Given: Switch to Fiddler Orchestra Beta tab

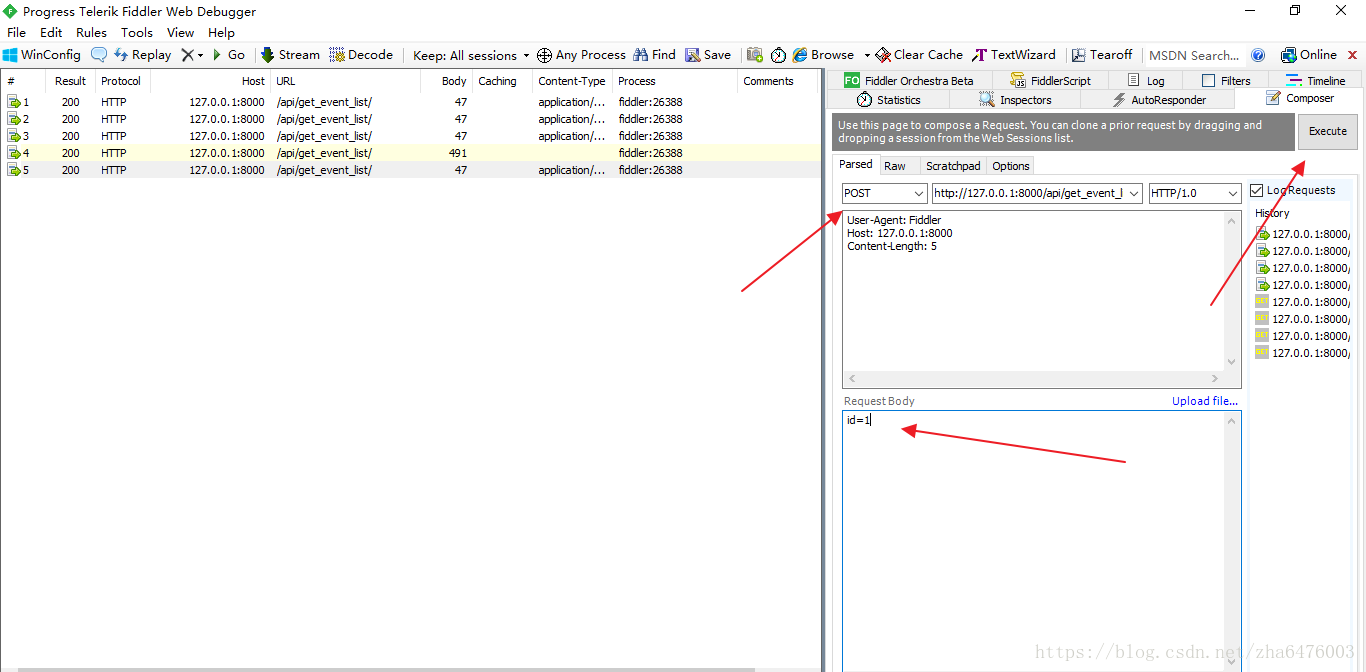Looking at the screenshot, I should [x=909, y=80].
